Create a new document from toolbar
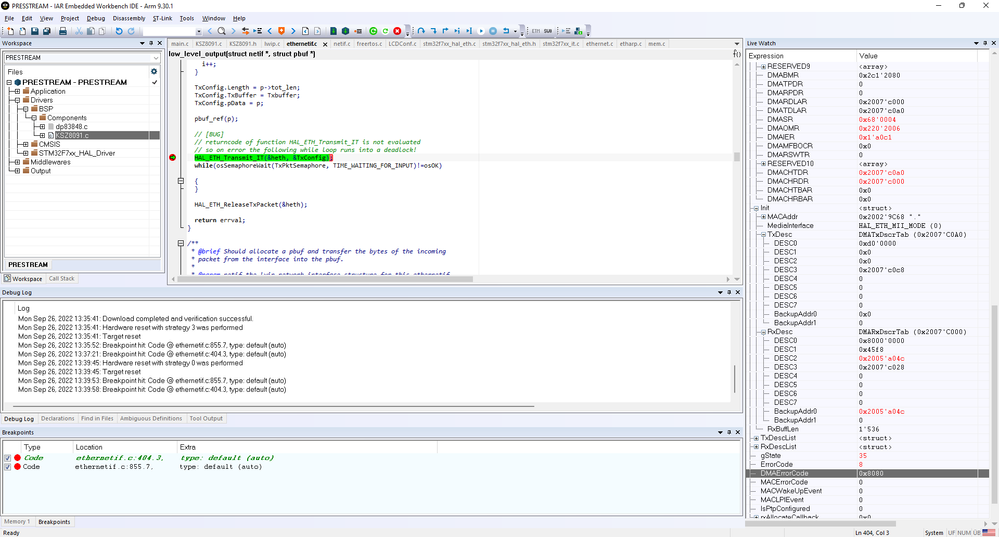 pos(10,31)
